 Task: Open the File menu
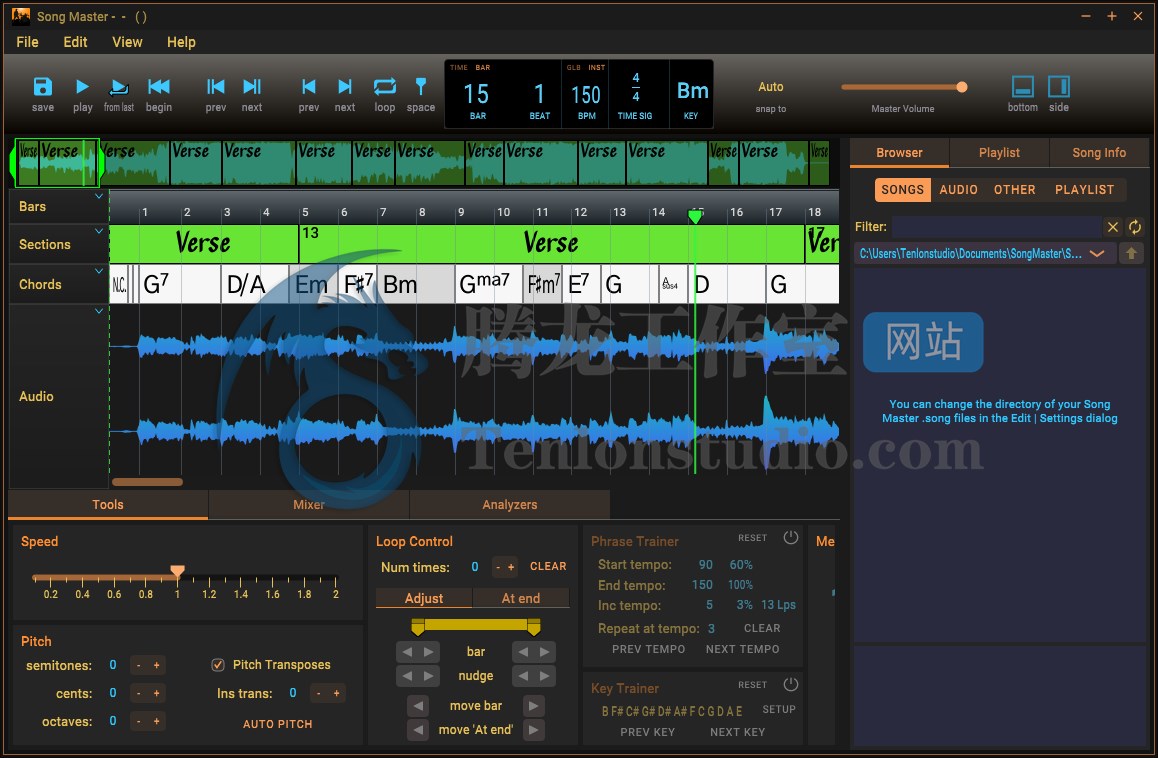[27, 42]
